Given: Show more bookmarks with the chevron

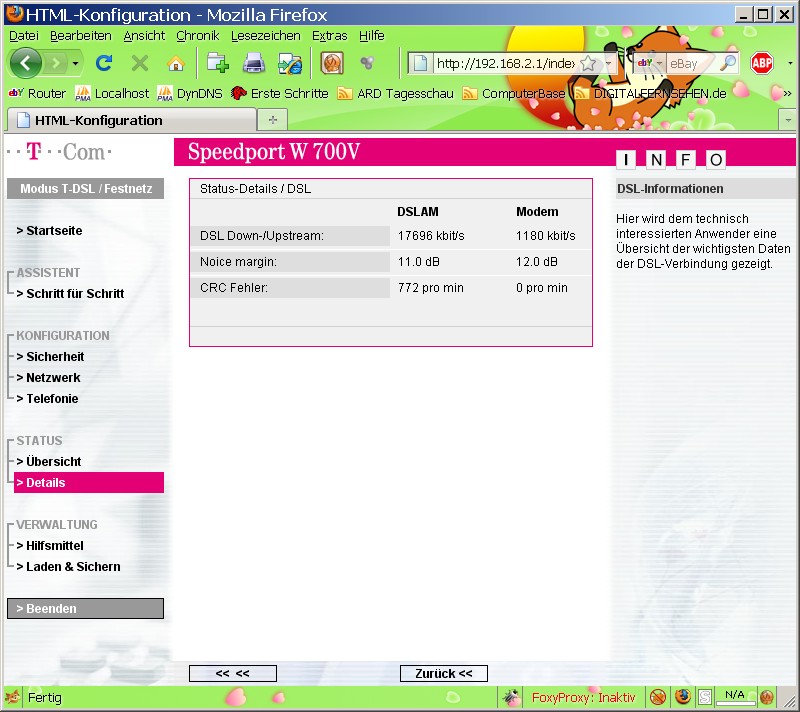Looking at the screenshot, I should pyautogui.click(x=787, y=93).
